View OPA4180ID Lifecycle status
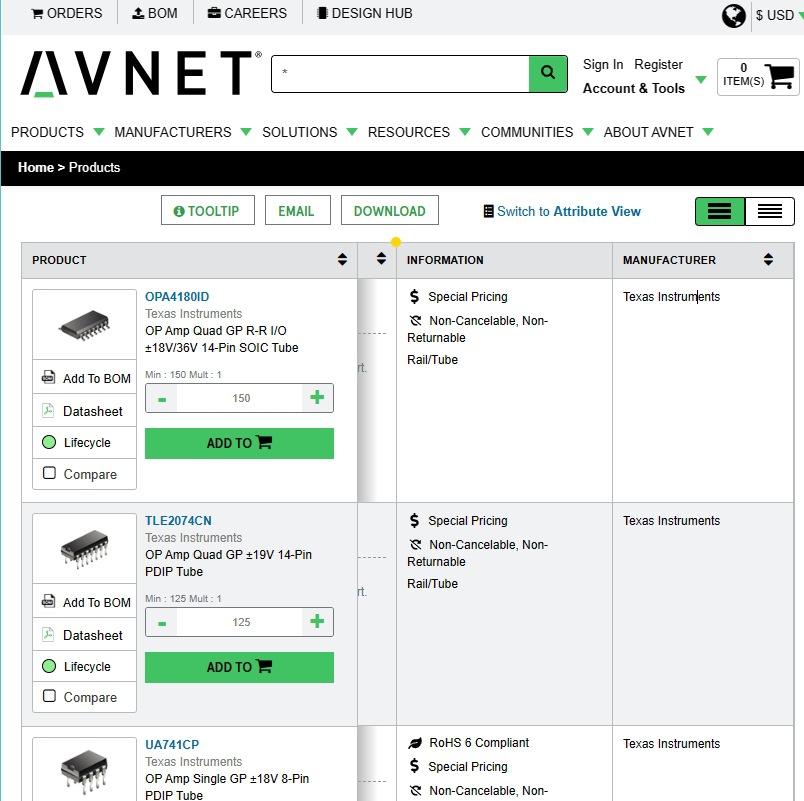This screenshot has height=801, width=804. 76,442
